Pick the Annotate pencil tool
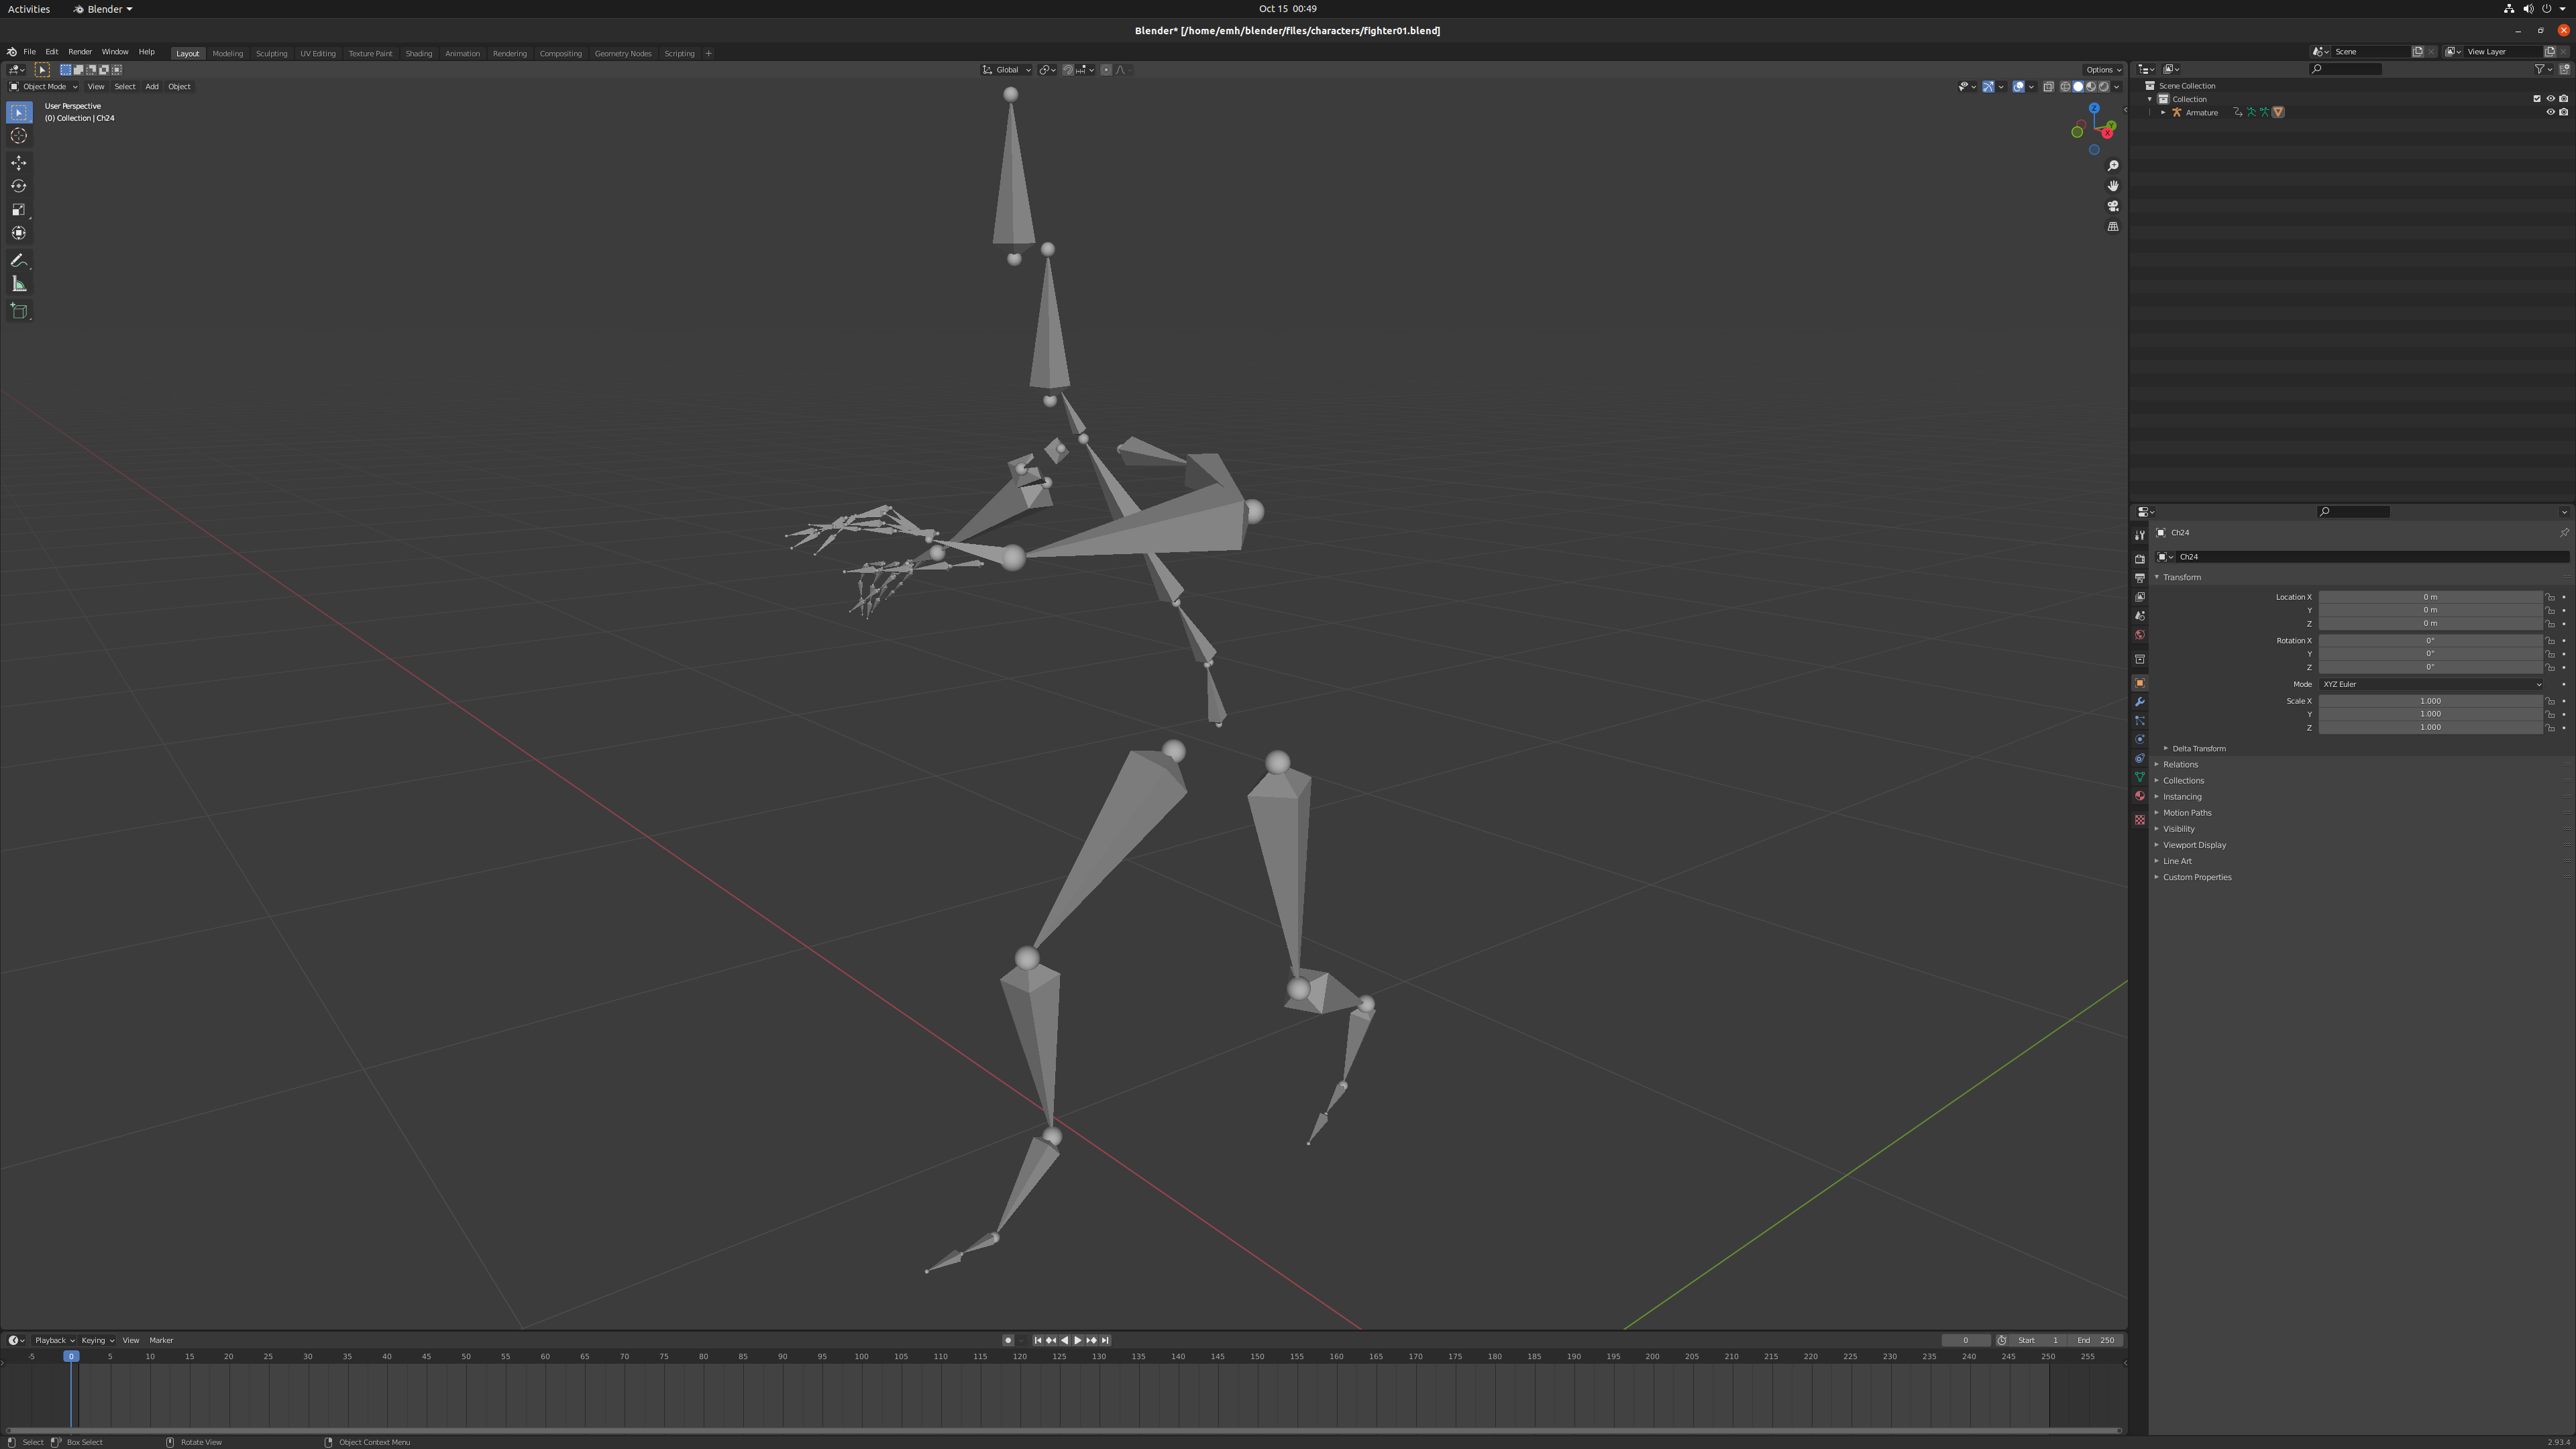 [x=19, y=261]
